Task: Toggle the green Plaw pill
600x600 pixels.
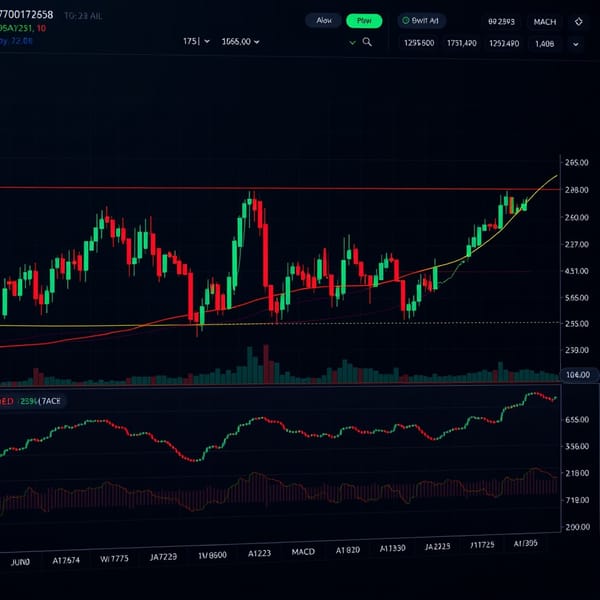Action: tap(364, 21)
